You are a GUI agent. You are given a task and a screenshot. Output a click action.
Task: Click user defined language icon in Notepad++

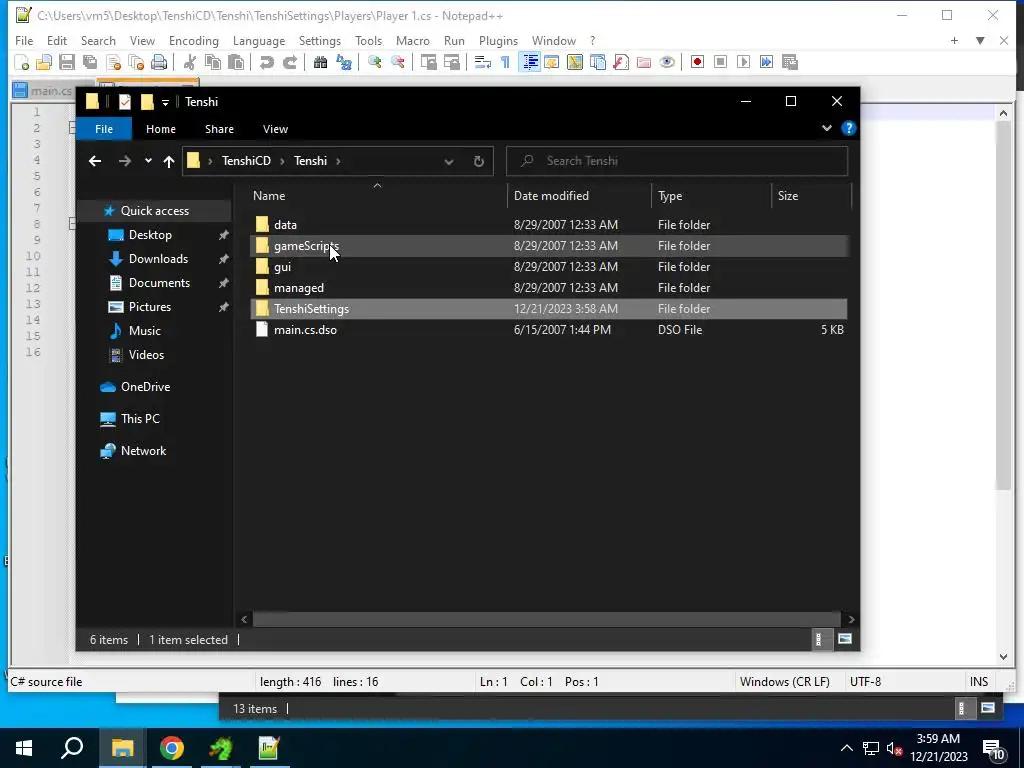(552, 62)
